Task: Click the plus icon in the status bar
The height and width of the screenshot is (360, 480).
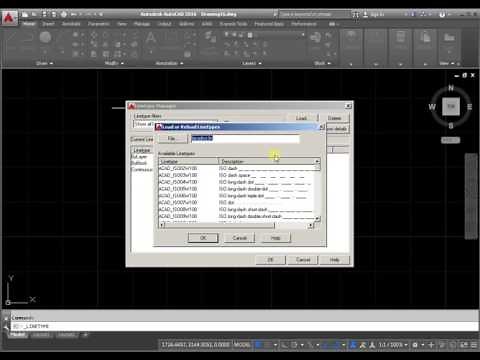Action: pyautogui.click(x=431, y=345)
